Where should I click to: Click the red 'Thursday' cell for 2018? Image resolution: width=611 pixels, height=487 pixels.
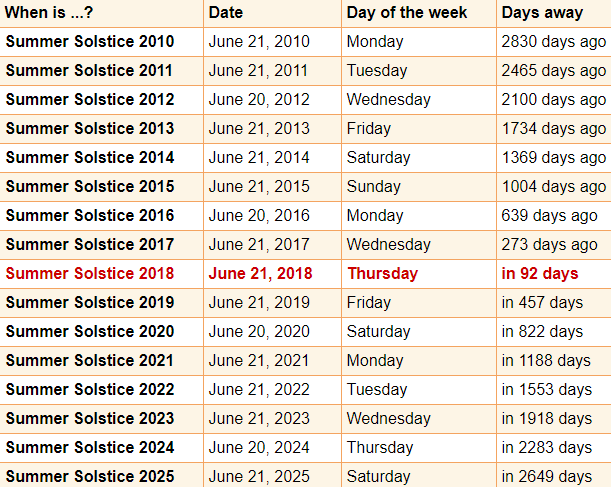pos(382,273)
